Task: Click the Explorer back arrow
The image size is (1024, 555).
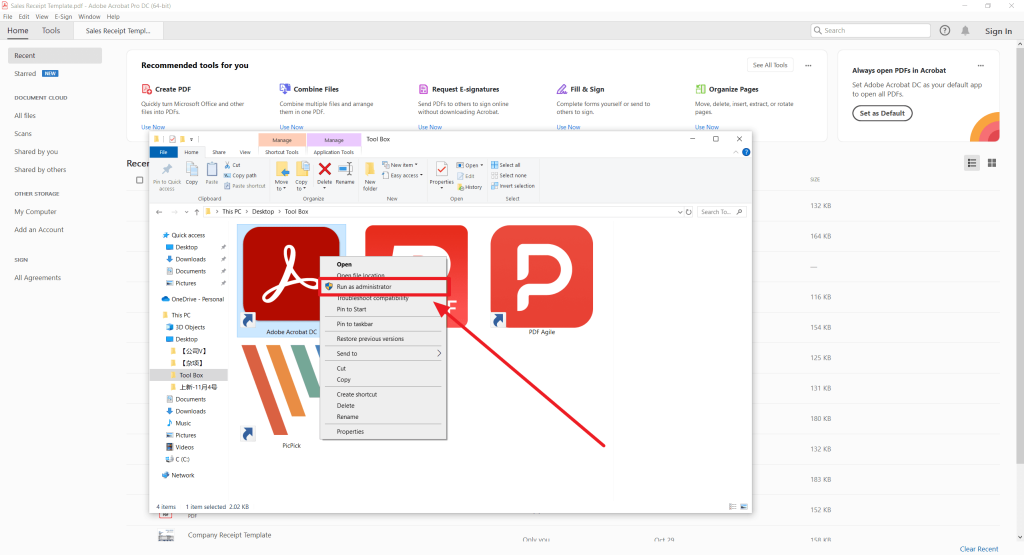Action: 159,212
